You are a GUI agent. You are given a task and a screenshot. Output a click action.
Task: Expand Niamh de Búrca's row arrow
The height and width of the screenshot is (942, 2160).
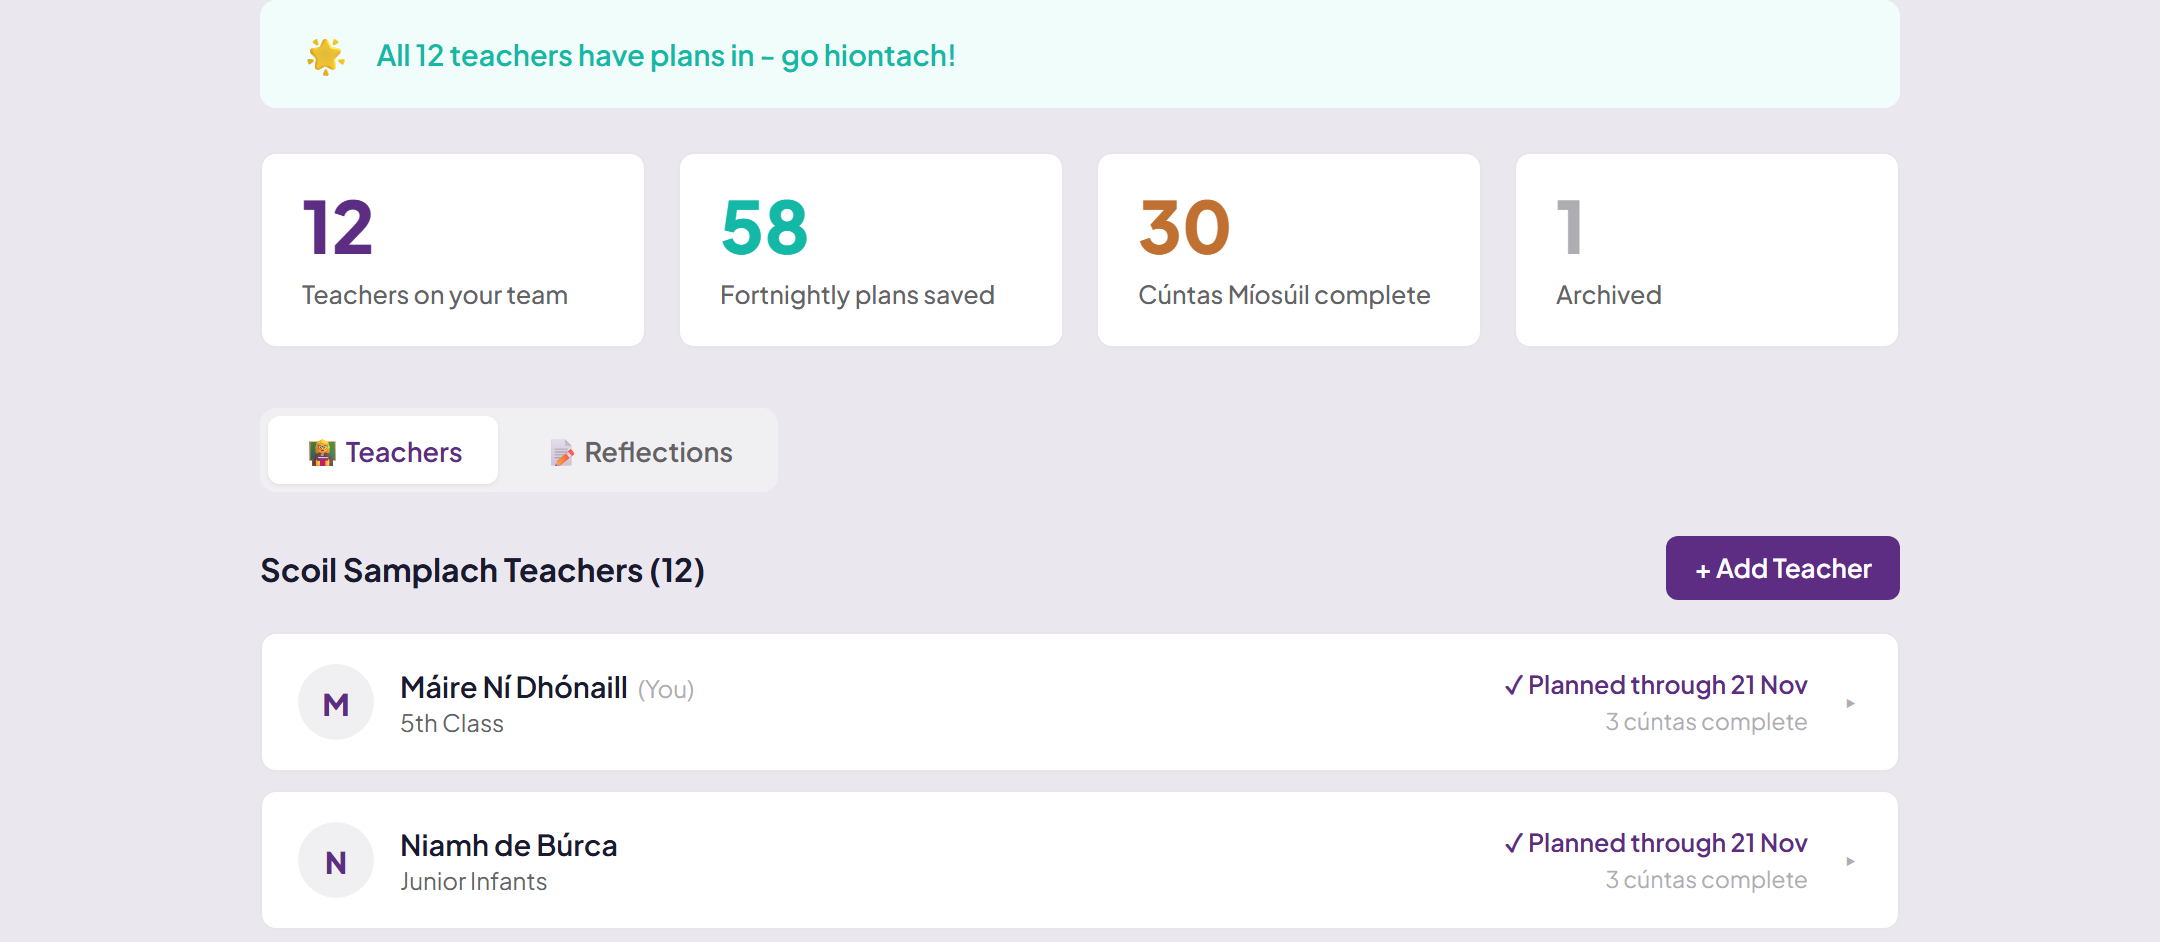1850,861
